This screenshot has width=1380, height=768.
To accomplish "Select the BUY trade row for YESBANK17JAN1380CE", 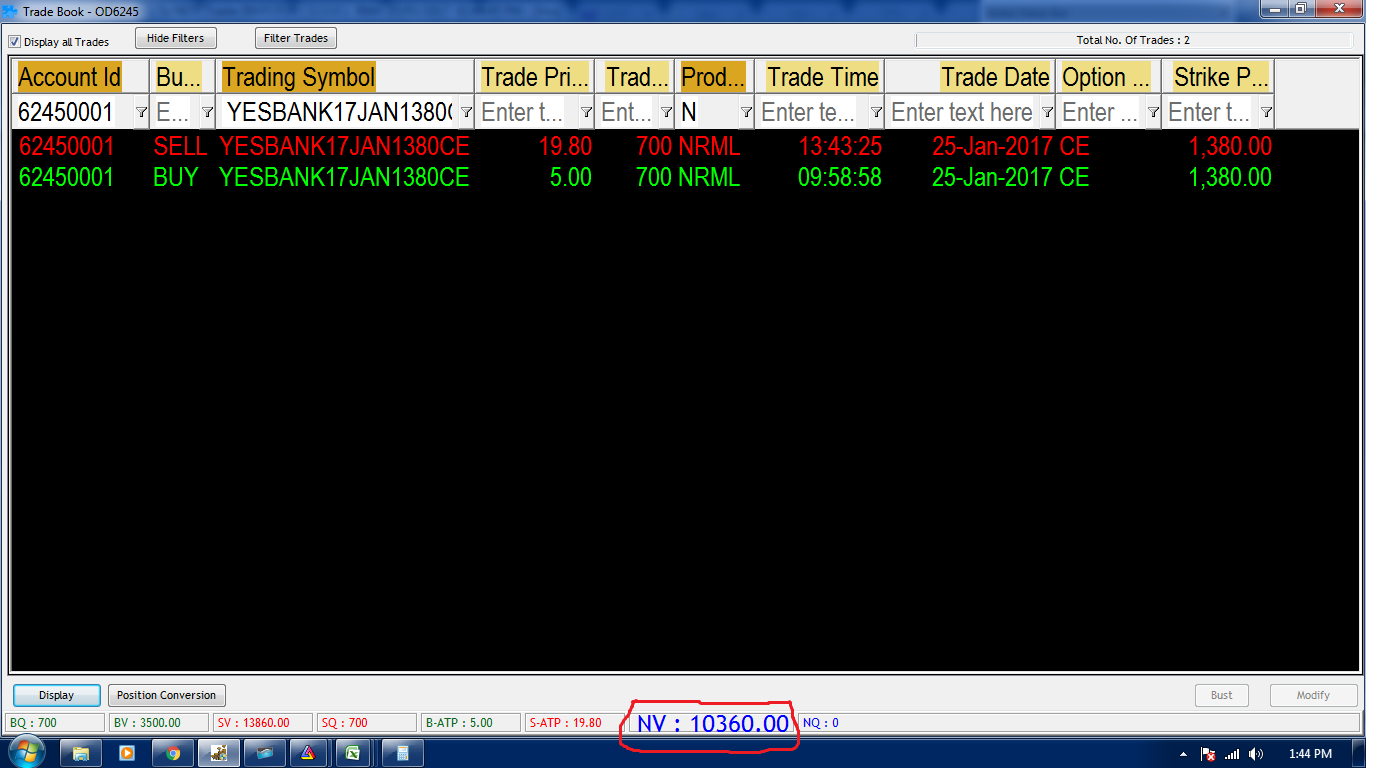I will tap(645, 178).
